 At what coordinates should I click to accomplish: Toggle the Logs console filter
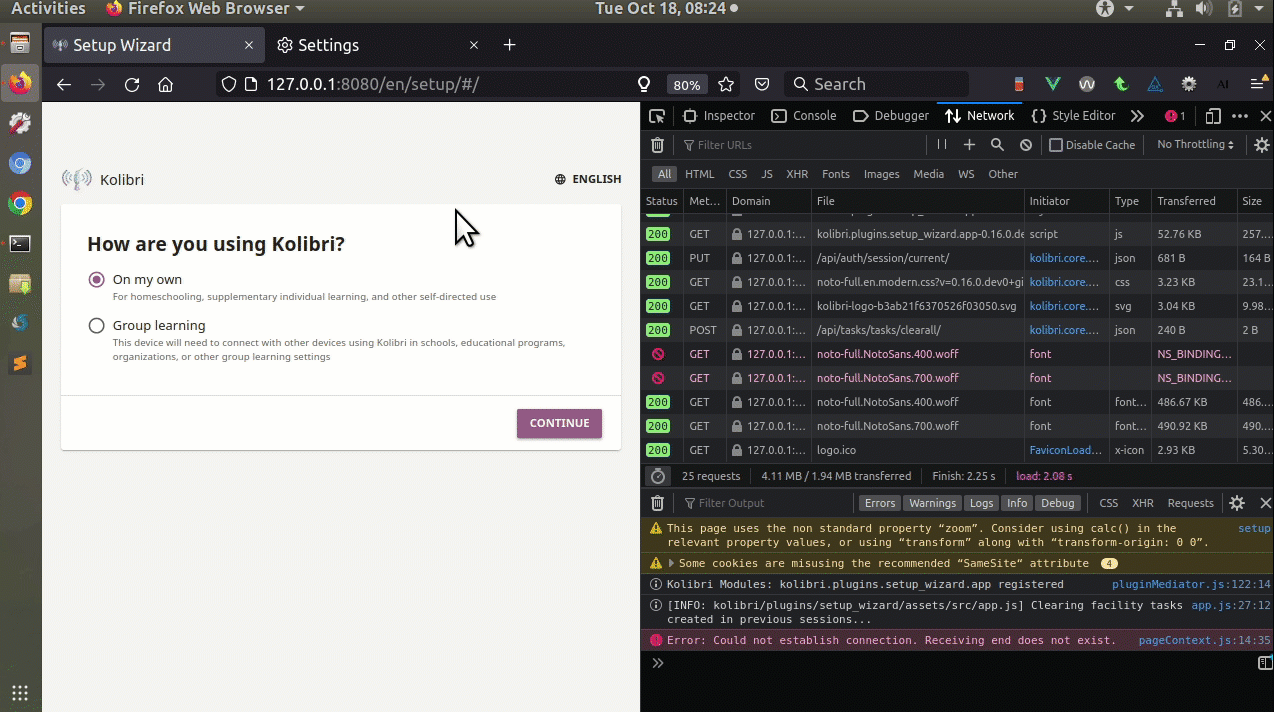982,503
